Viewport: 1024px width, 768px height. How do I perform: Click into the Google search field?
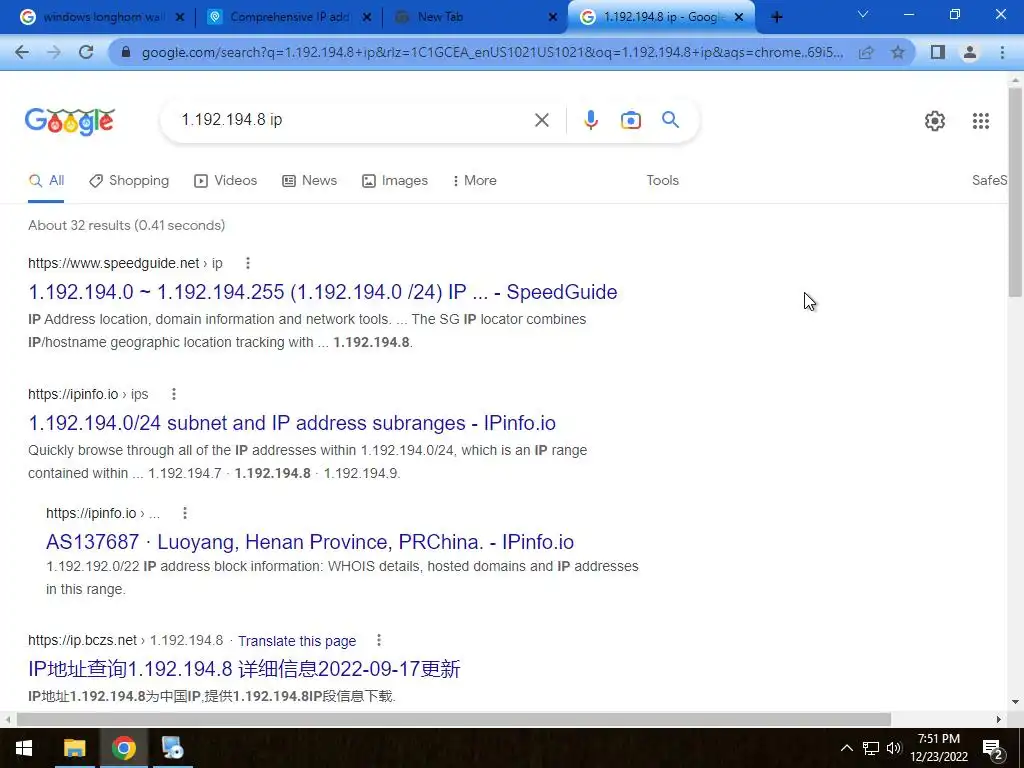pos(353,120)
